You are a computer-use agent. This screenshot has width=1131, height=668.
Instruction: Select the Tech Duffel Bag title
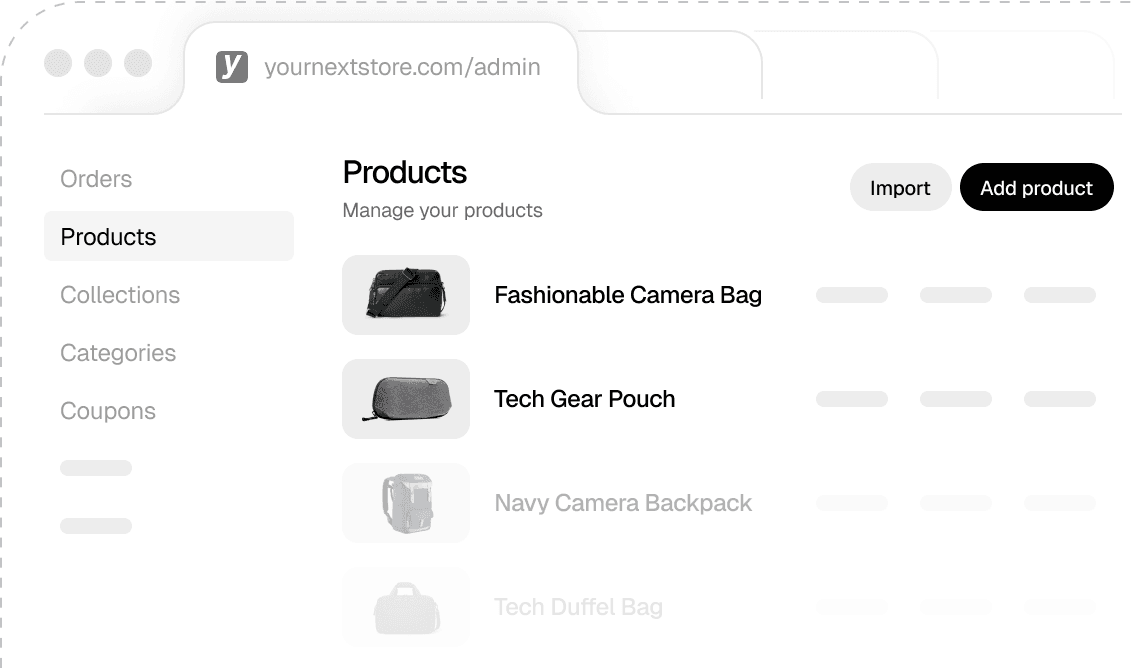(578, 607)
